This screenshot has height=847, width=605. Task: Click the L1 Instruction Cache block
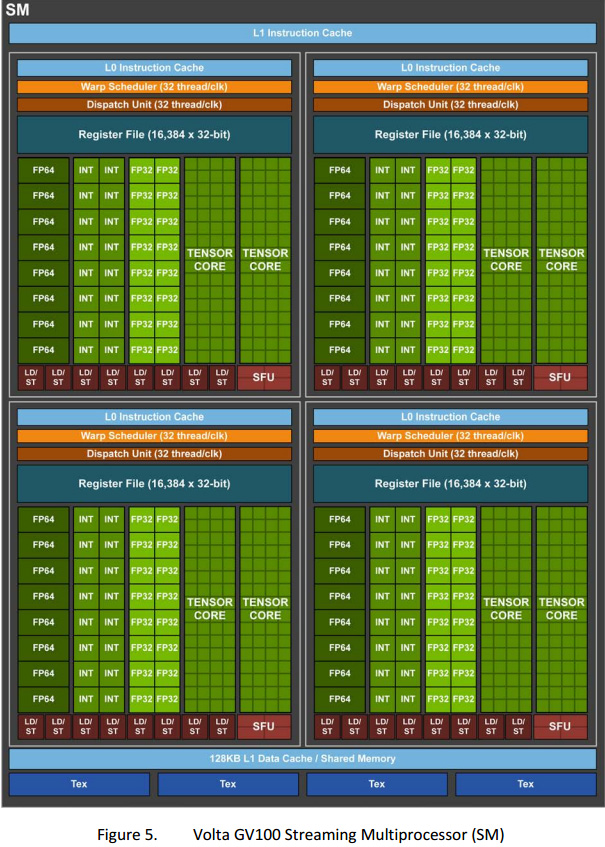click(302, 33)
